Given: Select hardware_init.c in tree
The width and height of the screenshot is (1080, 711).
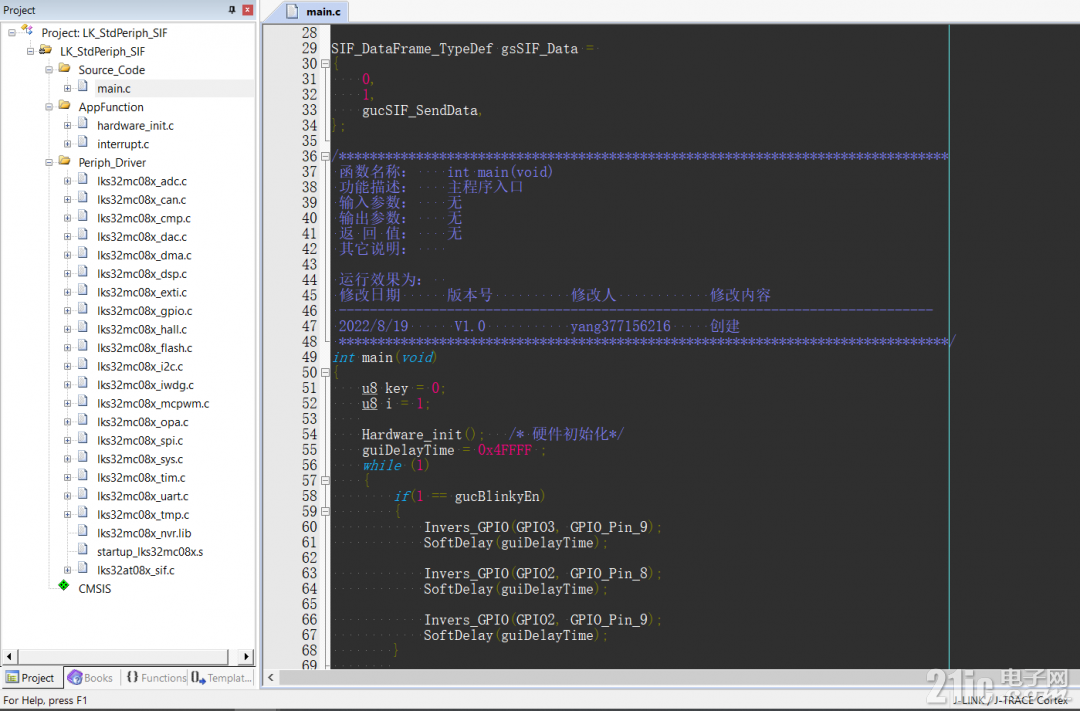Looking at the screenshot, I should pyautogui.click(x=135, y=125).
